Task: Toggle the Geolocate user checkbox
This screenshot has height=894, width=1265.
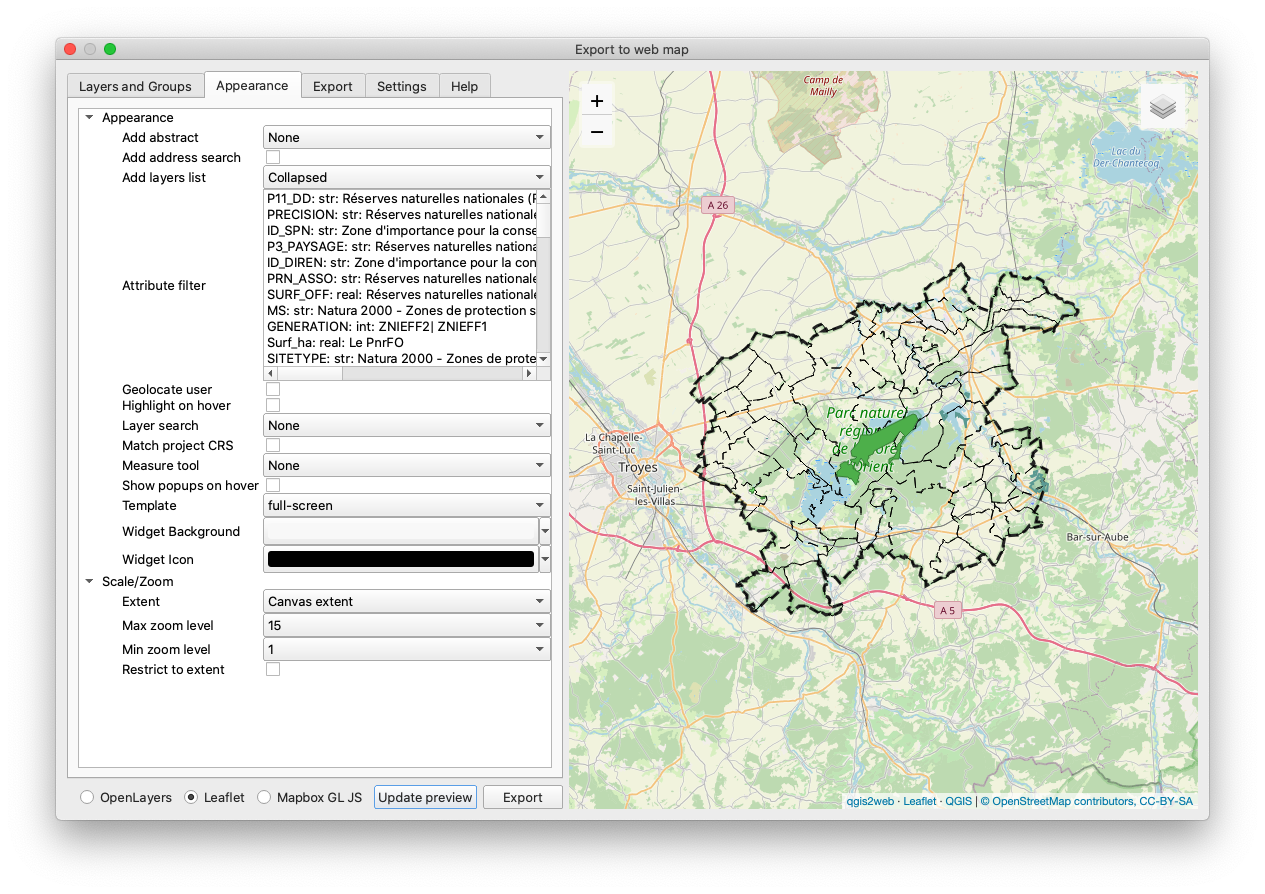Action: pos(273,389)
